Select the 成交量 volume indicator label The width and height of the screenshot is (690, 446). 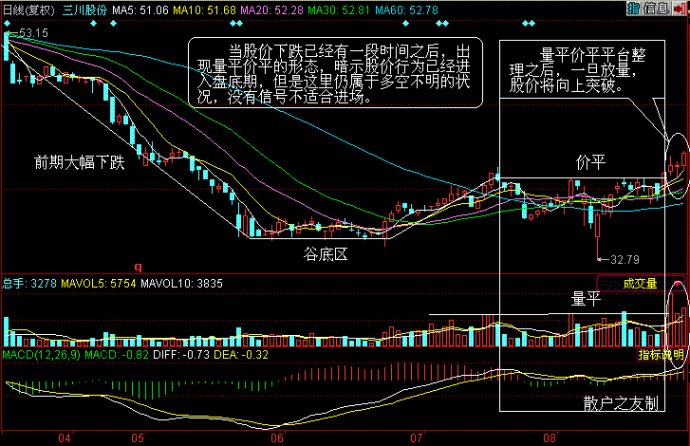tap(639, 284)
